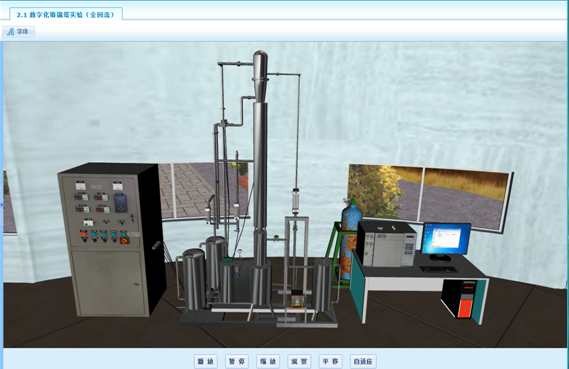This screenshot has height=369, width=569.
Task: Activate the 观察 observe mode button
Action: click(x=299, y=361)
